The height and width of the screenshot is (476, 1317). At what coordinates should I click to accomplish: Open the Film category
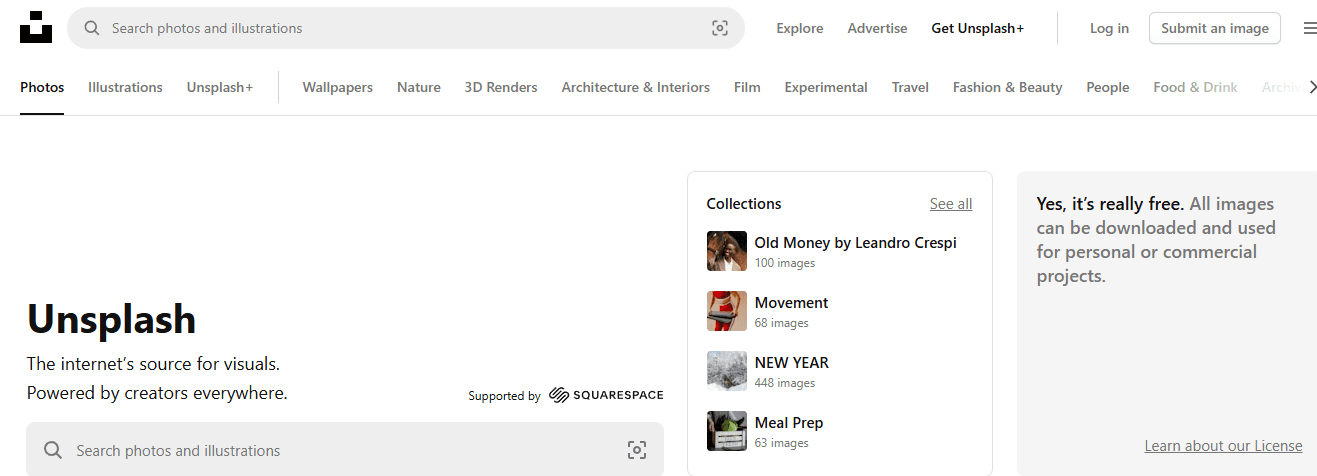(x=747, y=87)
